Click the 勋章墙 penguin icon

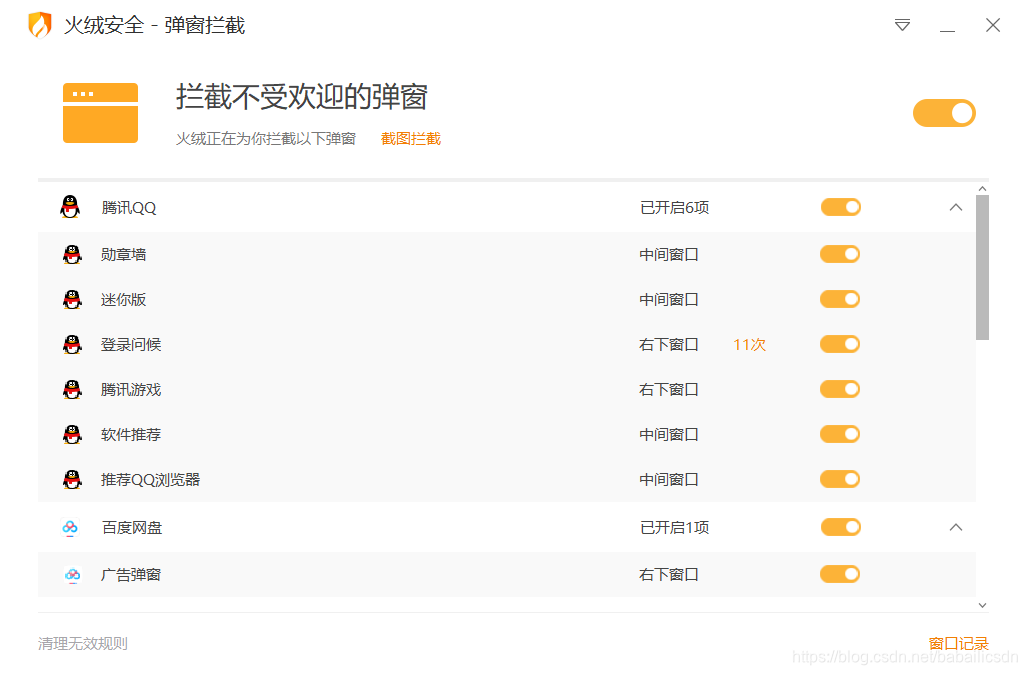point(72,254)
